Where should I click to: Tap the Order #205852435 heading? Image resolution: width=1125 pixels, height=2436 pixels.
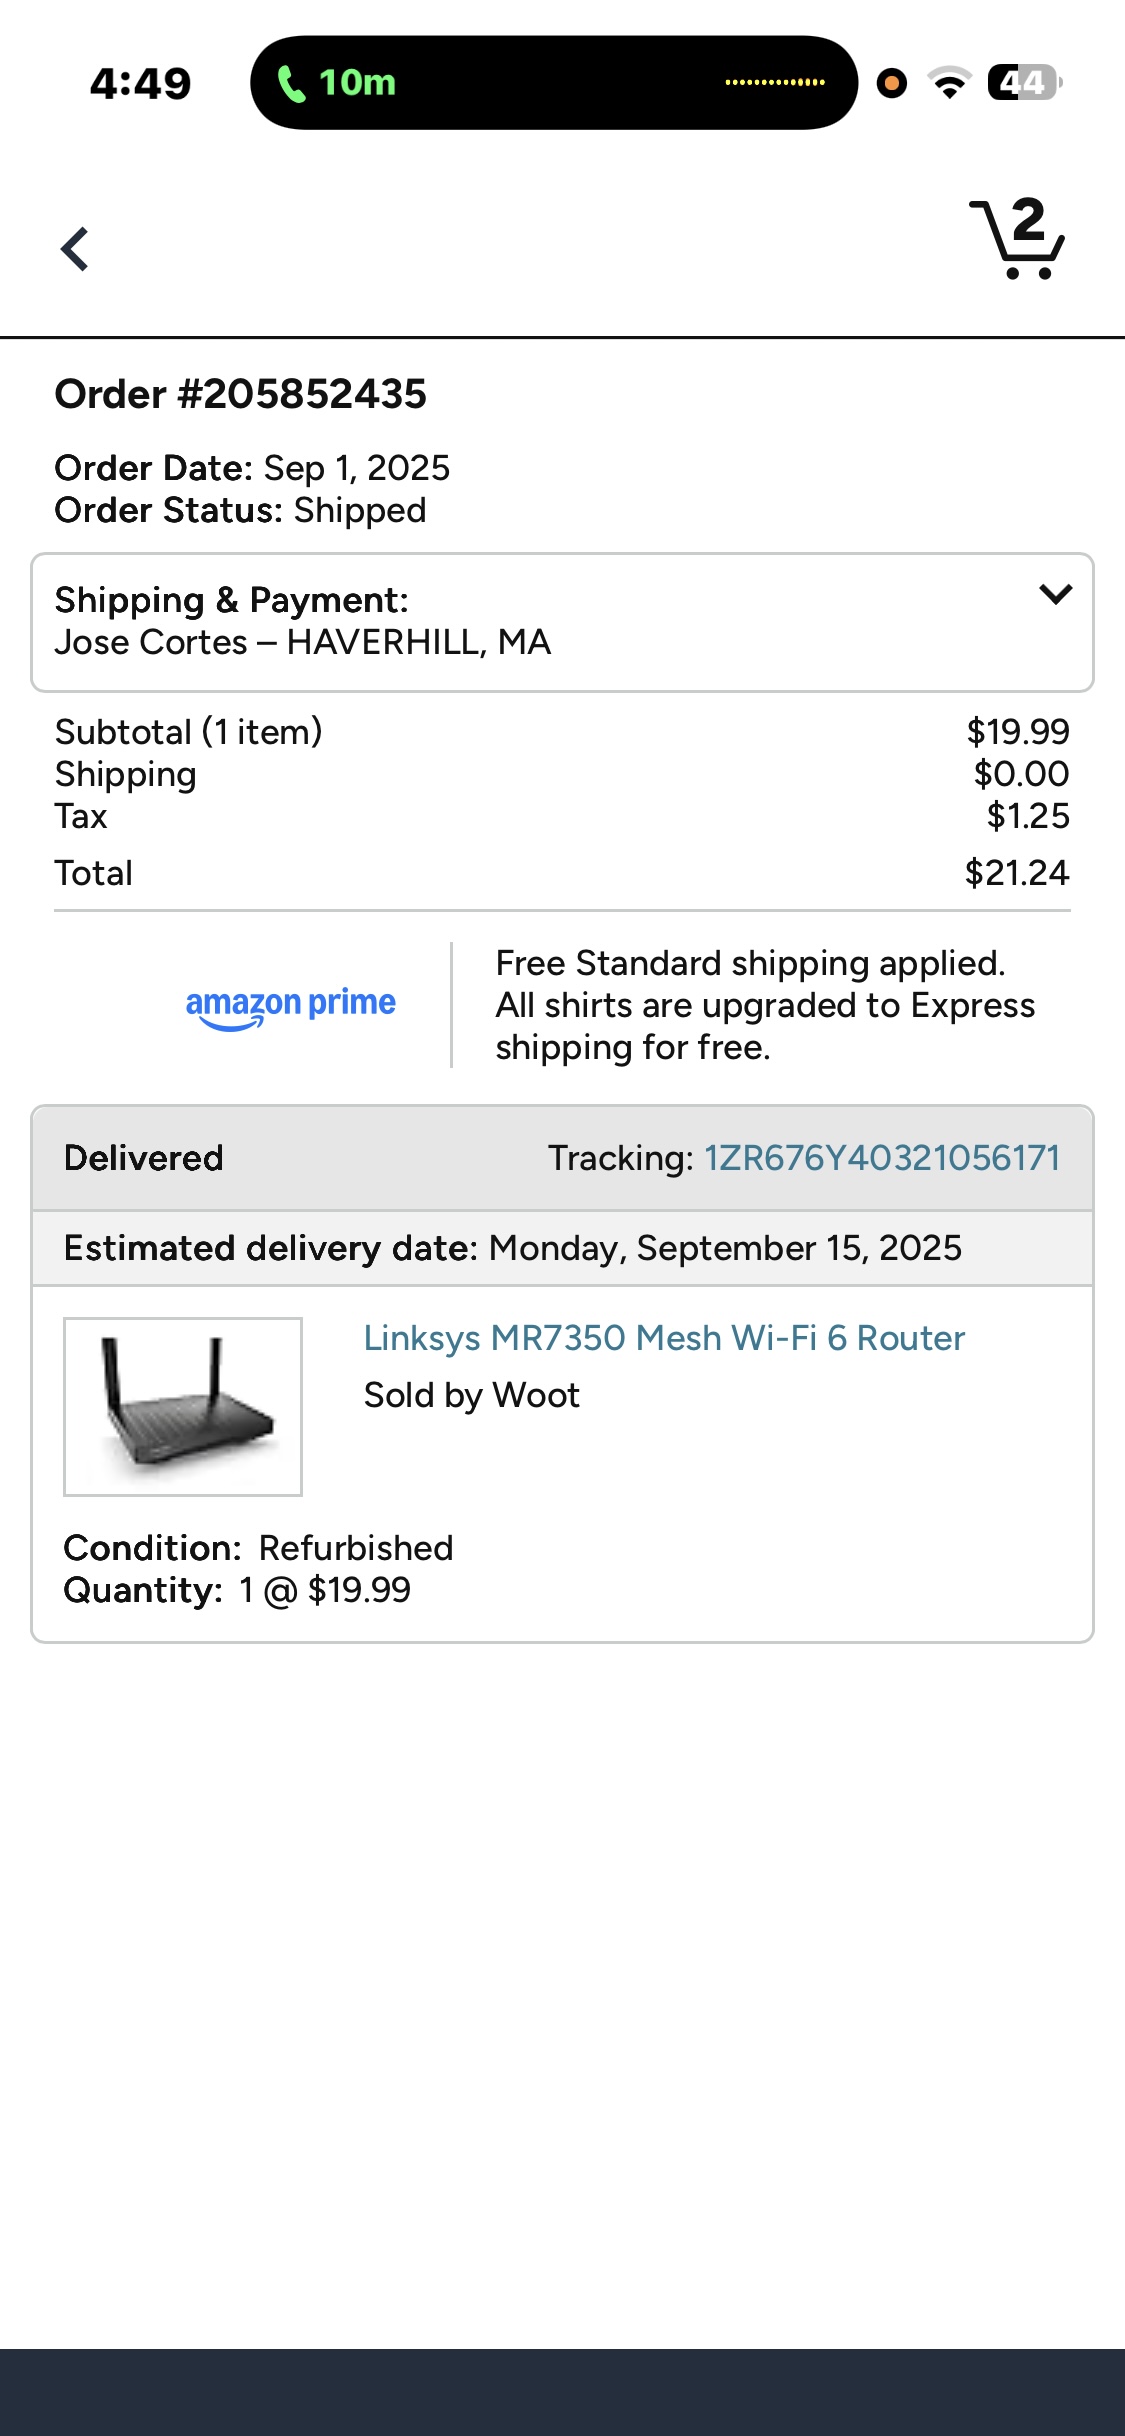pos(241,394)
